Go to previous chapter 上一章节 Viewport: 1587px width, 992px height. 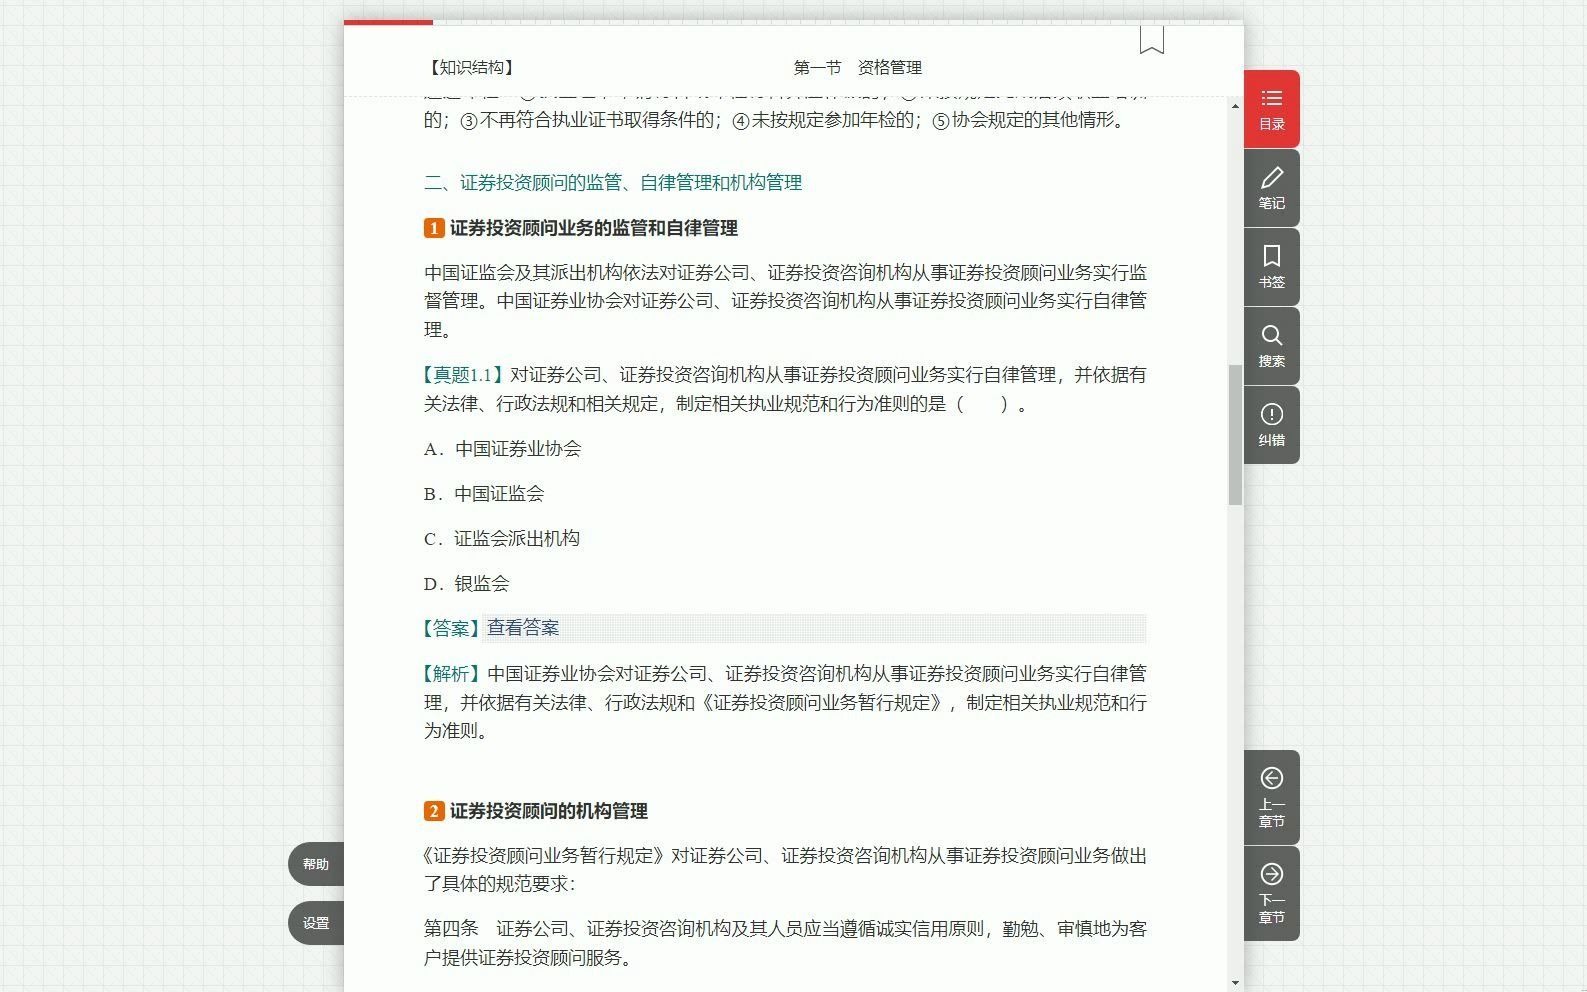[x=1271, y=797]
